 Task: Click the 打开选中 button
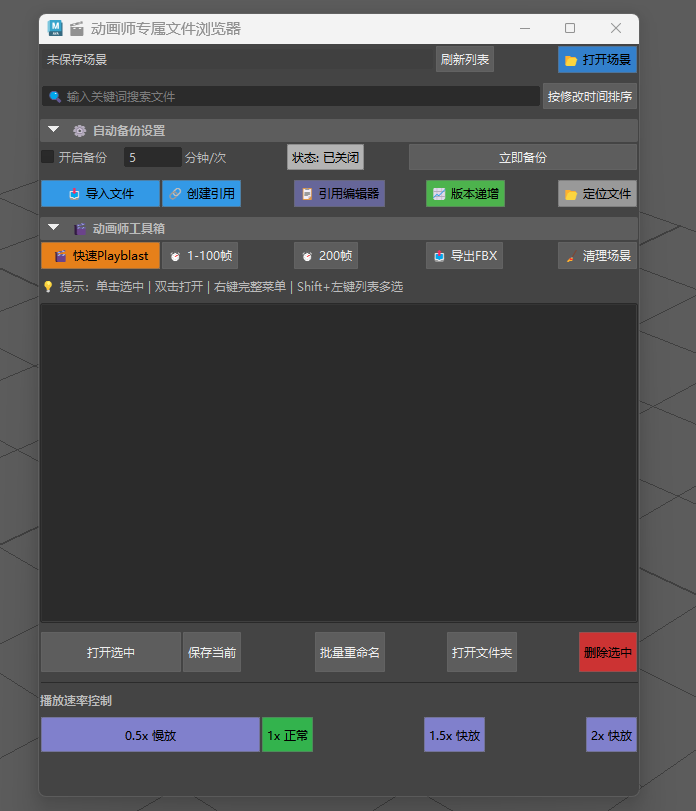pyautogui.click(x=111, y=652)
